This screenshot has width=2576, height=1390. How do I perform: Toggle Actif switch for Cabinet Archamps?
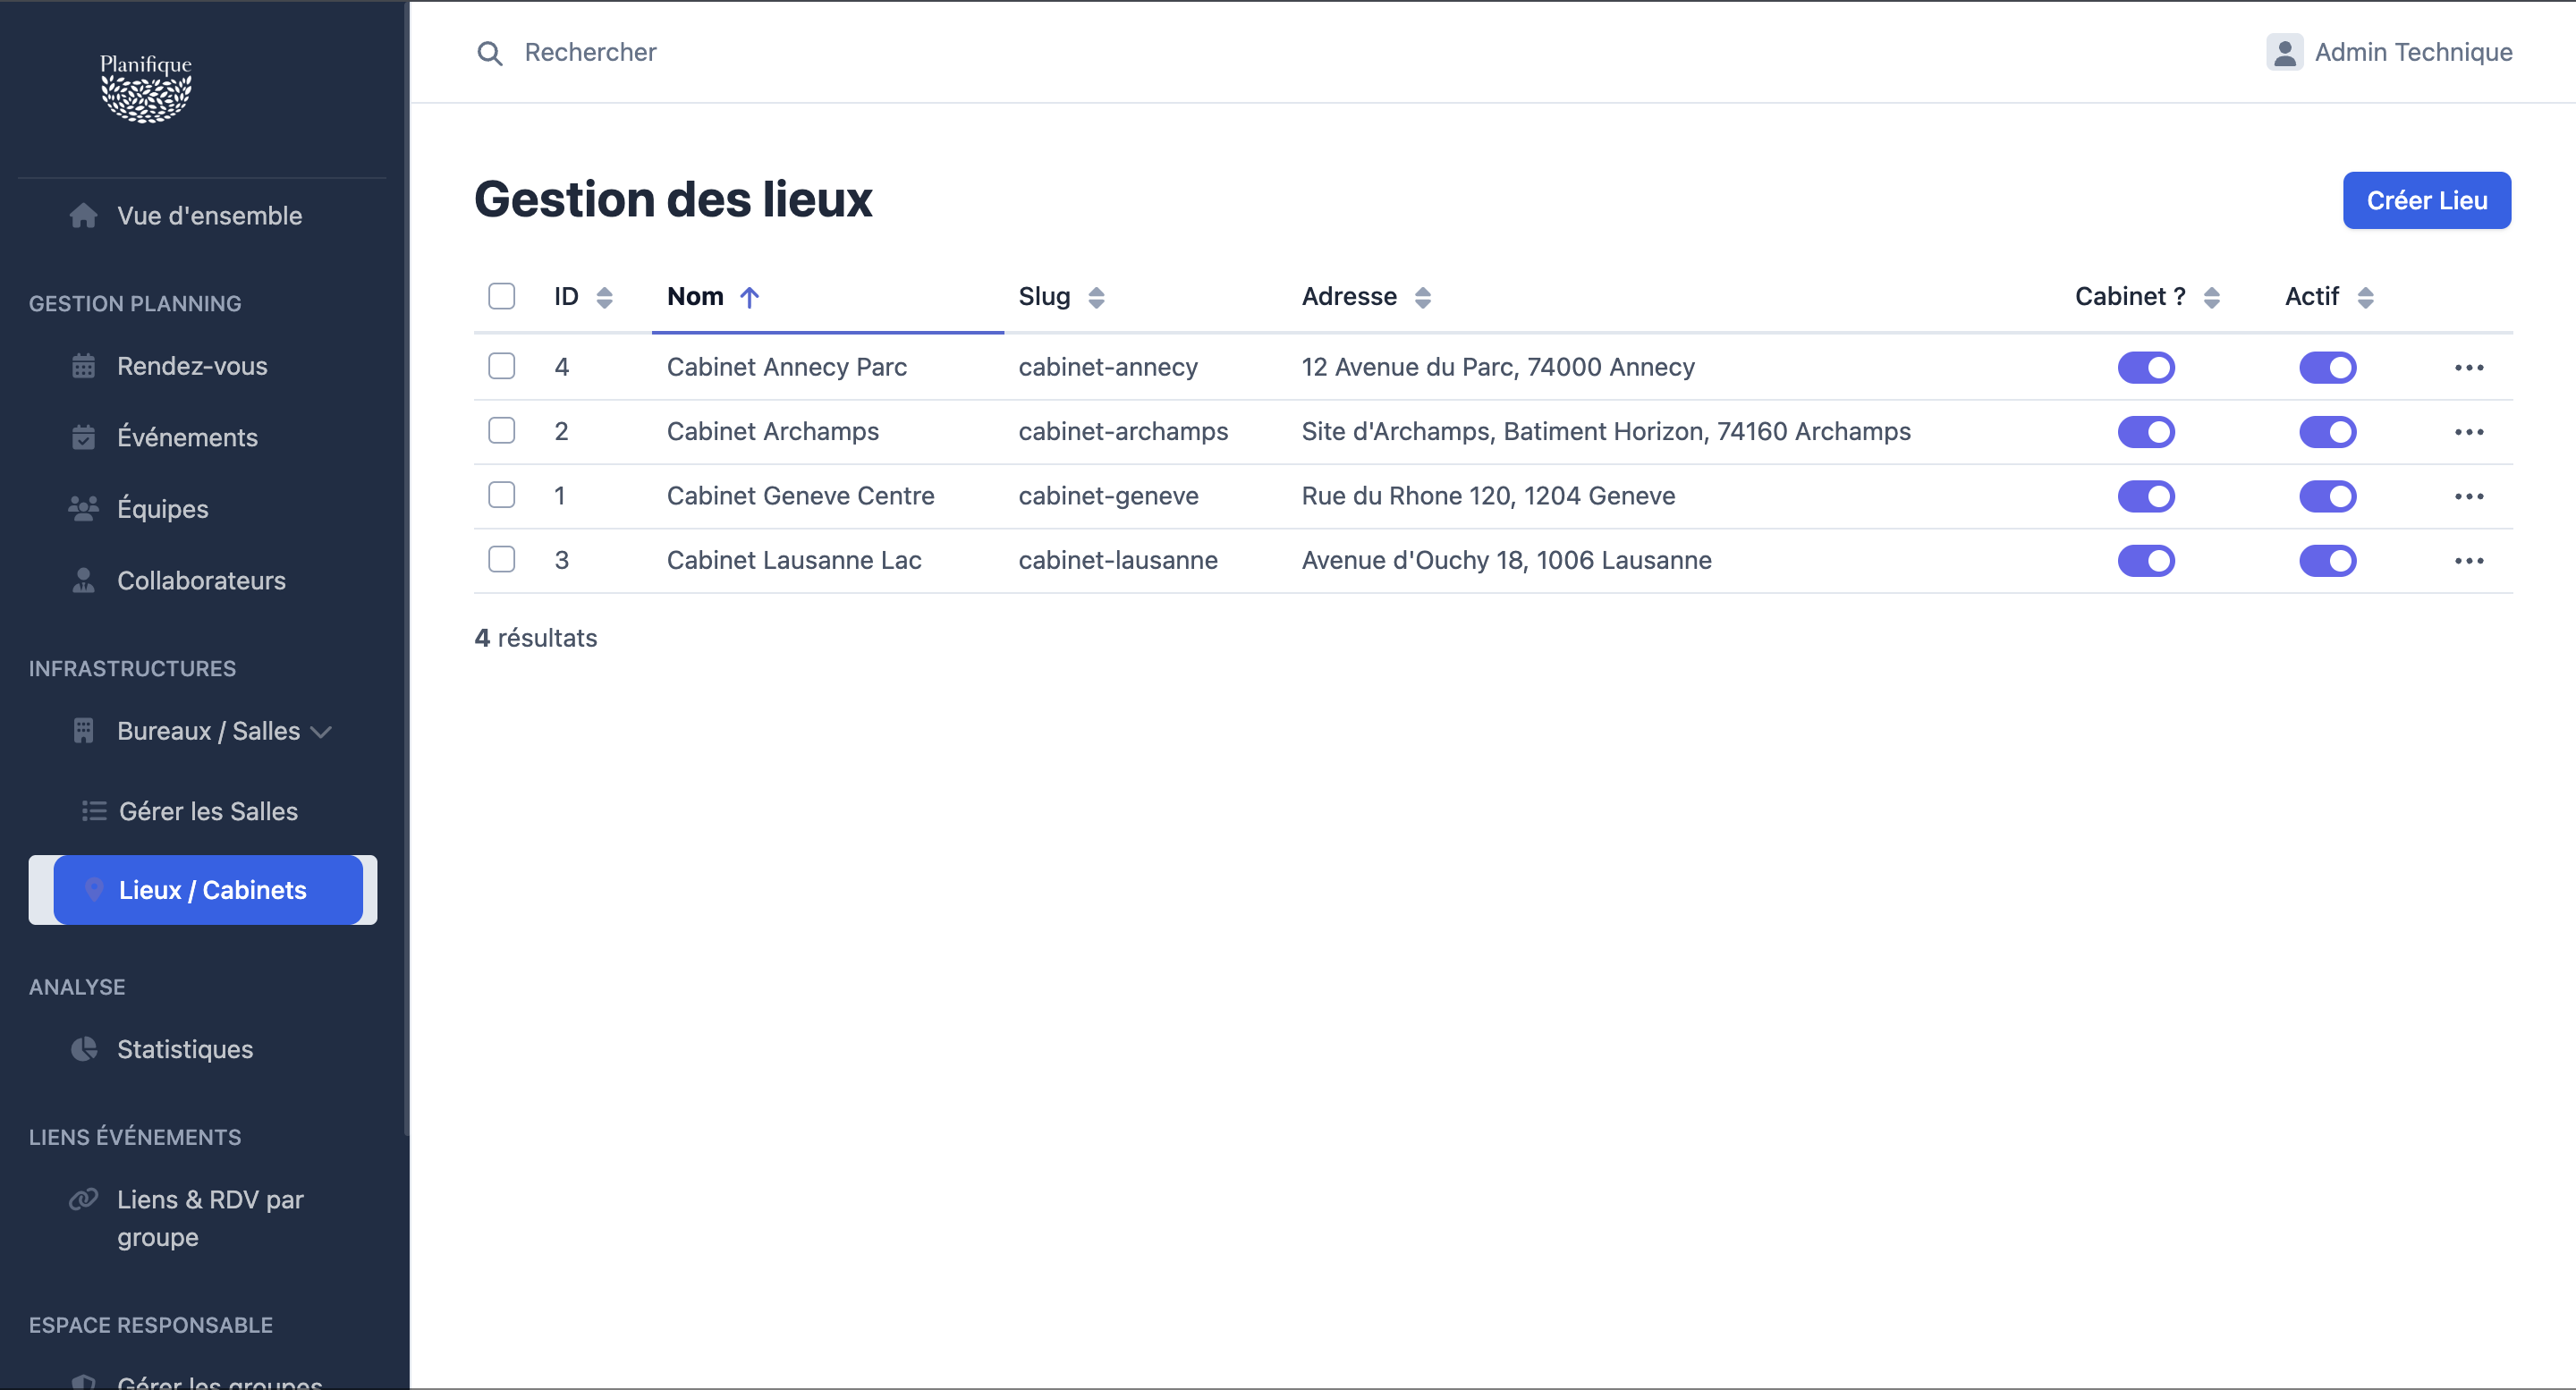(x=2328, y=432)
